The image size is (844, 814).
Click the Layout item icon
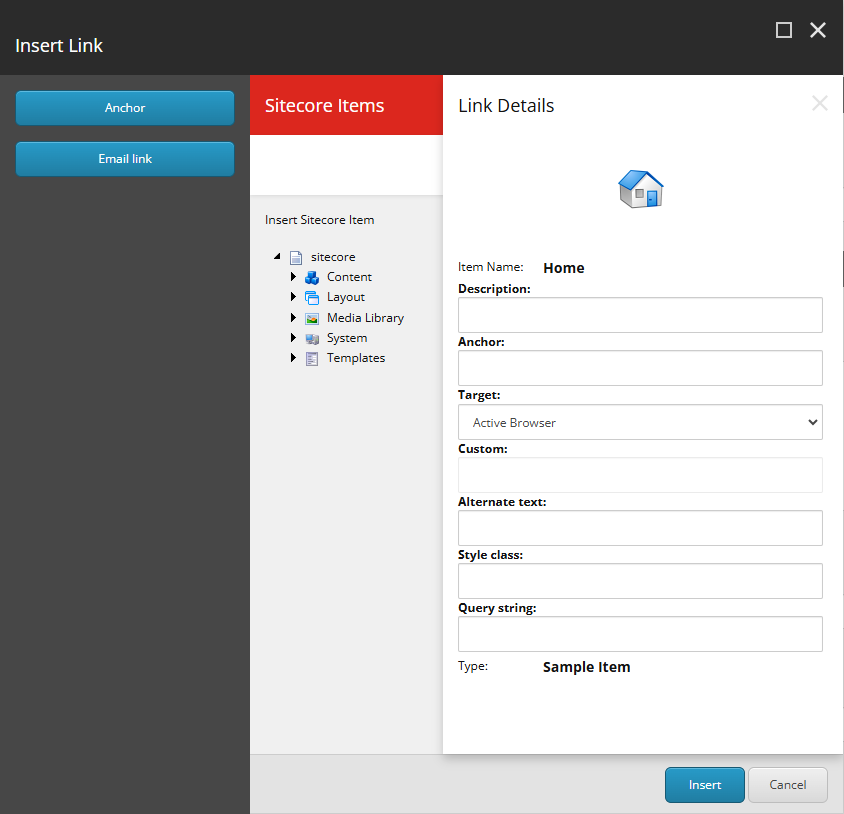coord(313,297)
